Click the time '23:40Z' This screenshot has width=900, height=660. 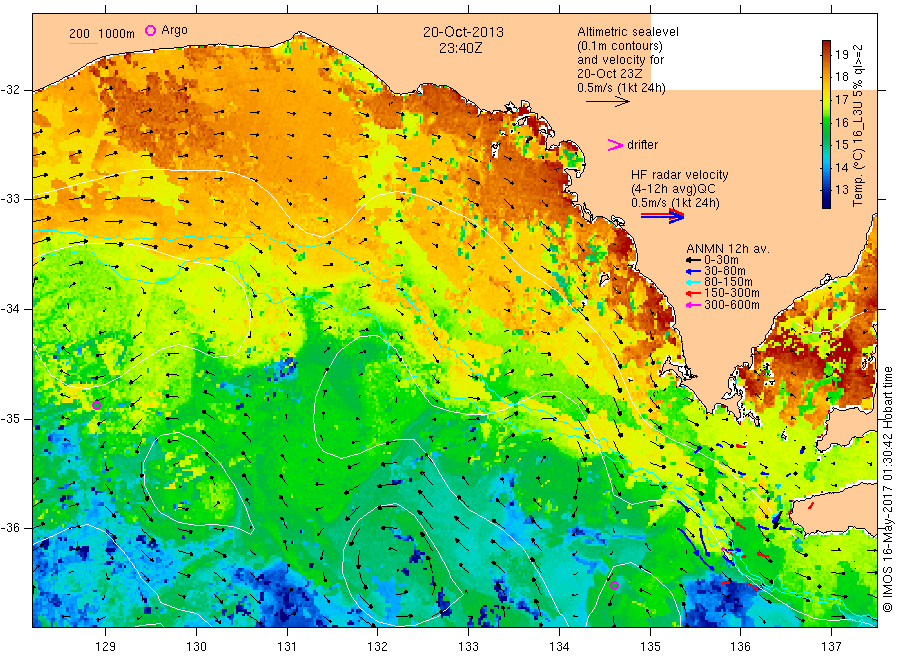coord(460,48)
